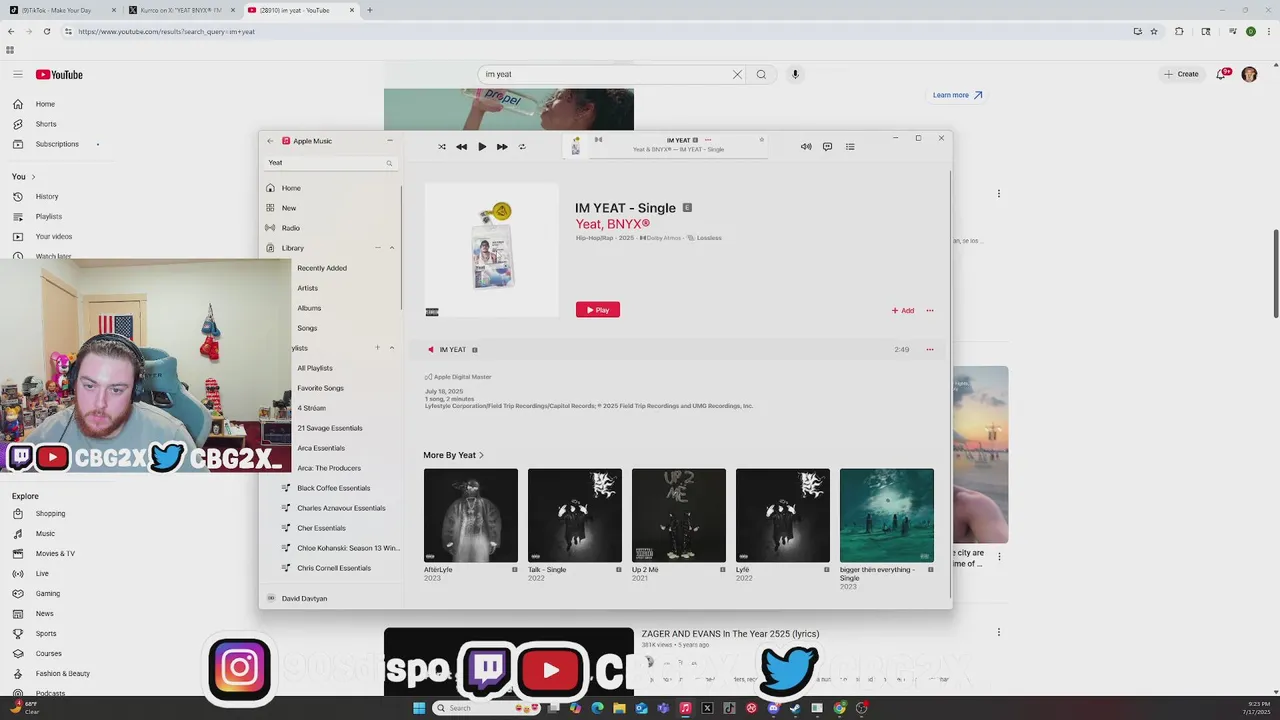Switch to TikTok browser tab

click(62, 10)
